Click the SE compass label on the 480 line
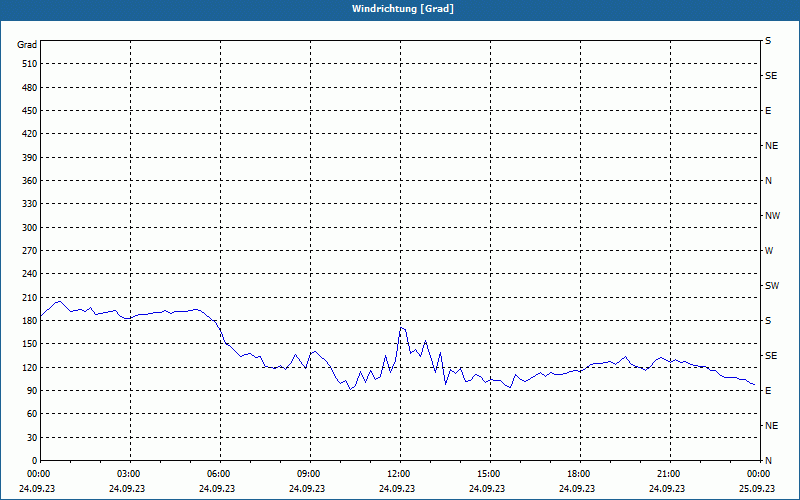Viewport: 800px width, 500px height. [771, 76]
